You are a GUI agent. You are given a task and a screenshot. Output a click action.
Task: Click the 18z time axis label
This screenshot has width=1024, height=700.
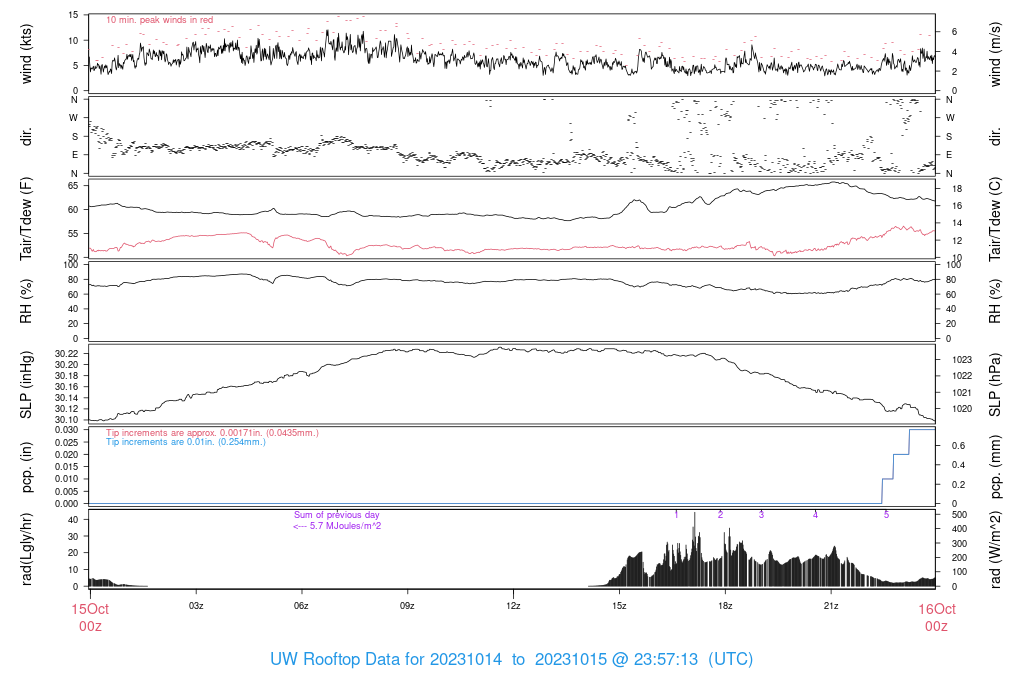(725, 606)
